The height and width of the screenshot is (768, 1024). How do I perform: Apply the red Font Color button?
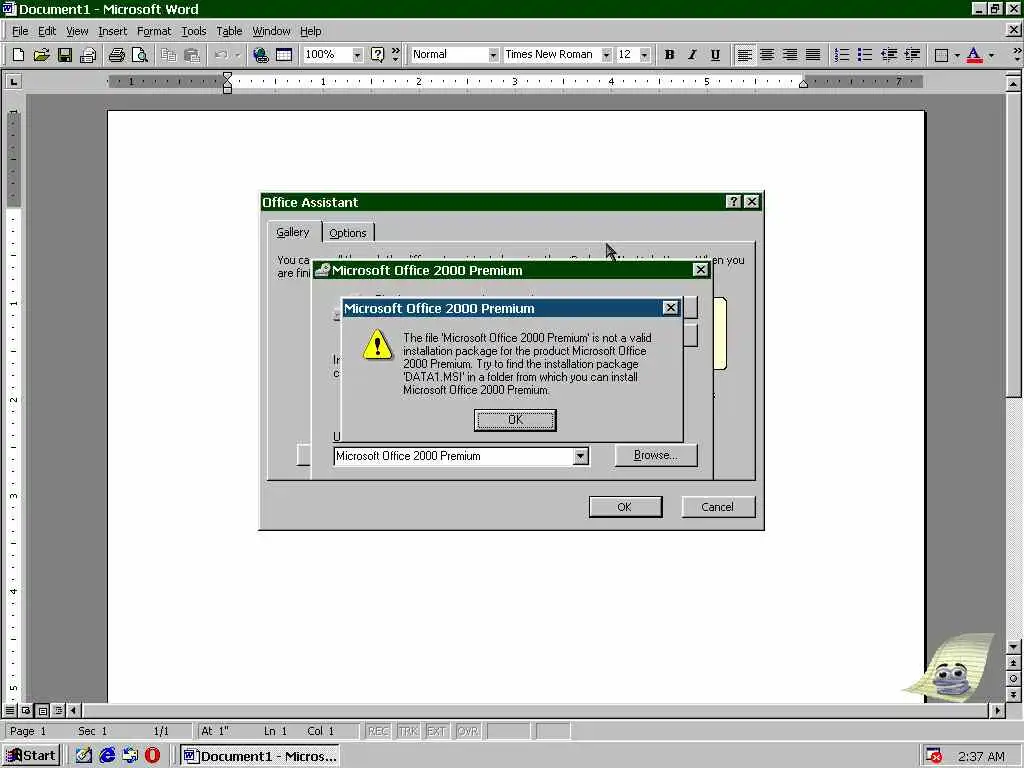974,55
